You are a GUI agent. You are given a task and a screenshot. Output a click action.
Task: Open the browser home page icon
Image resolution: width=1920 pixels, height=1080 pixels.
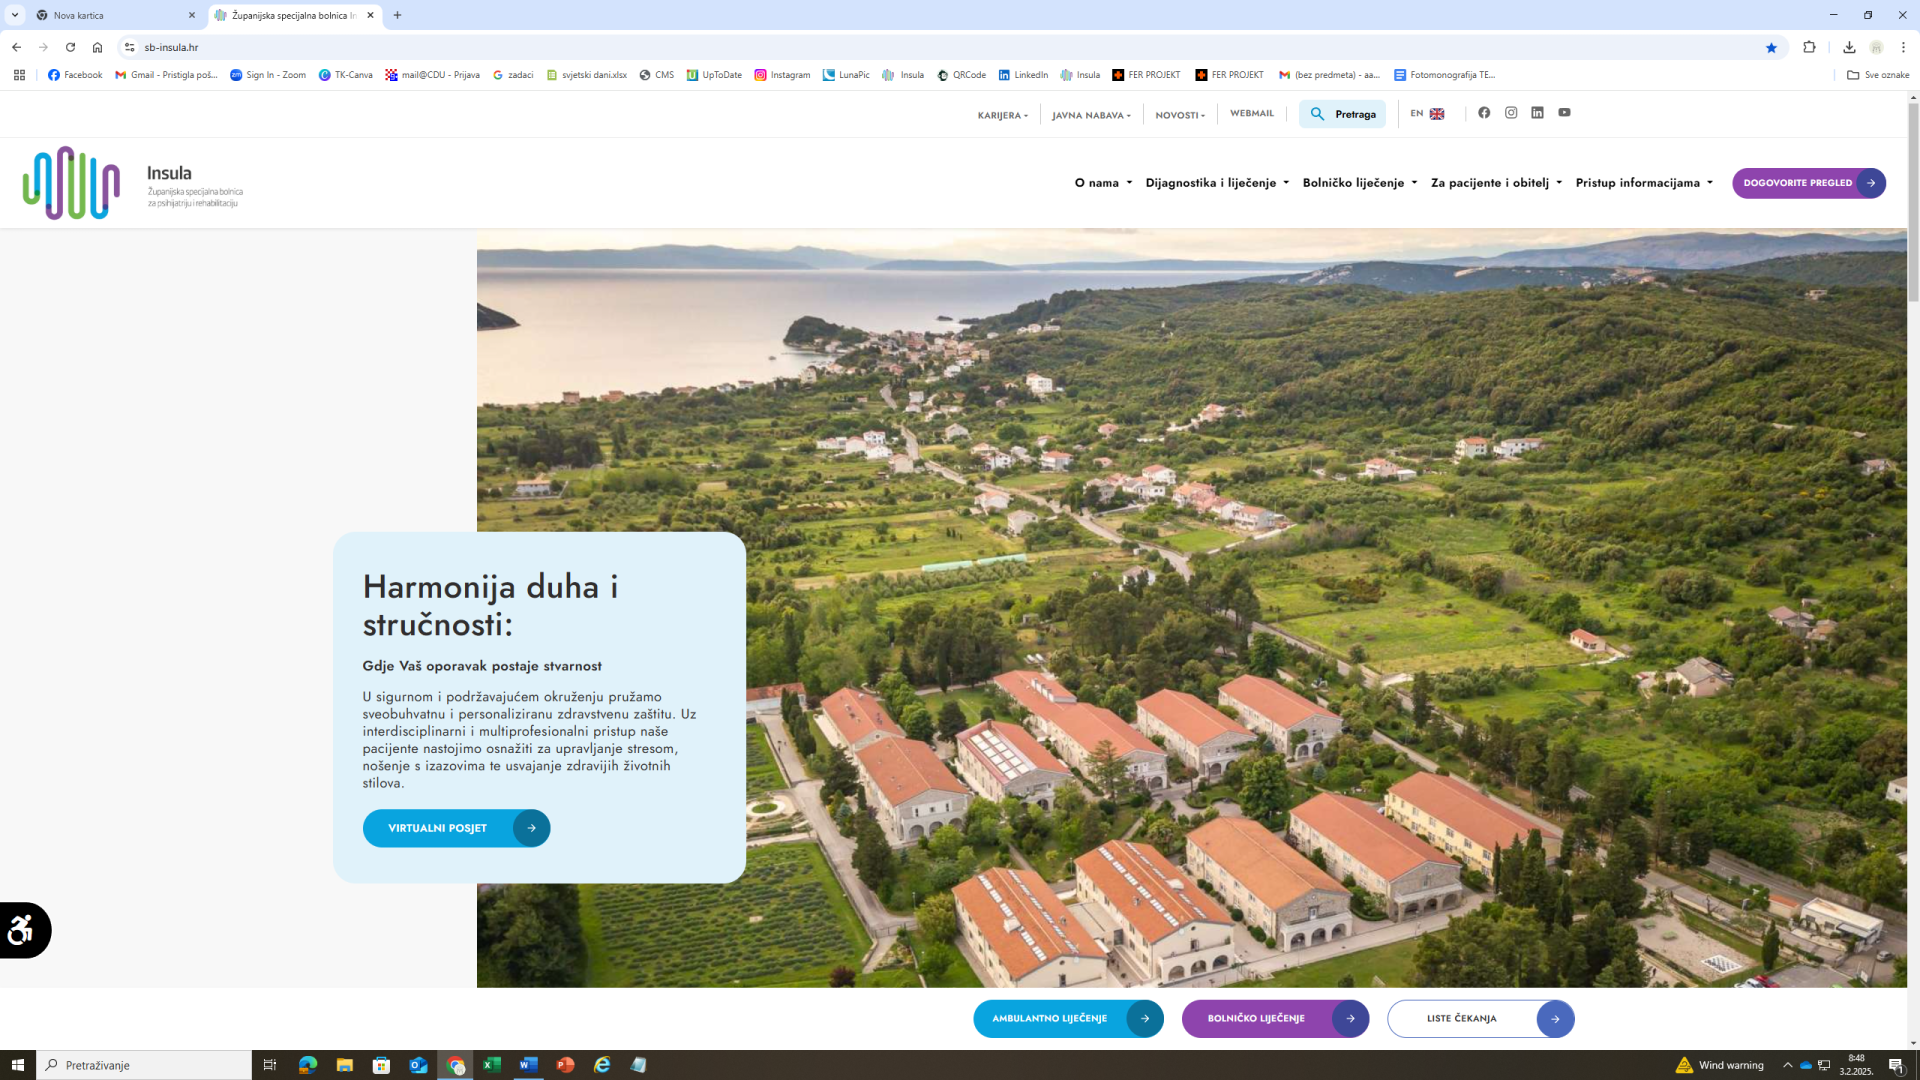(x=97, y=47)
